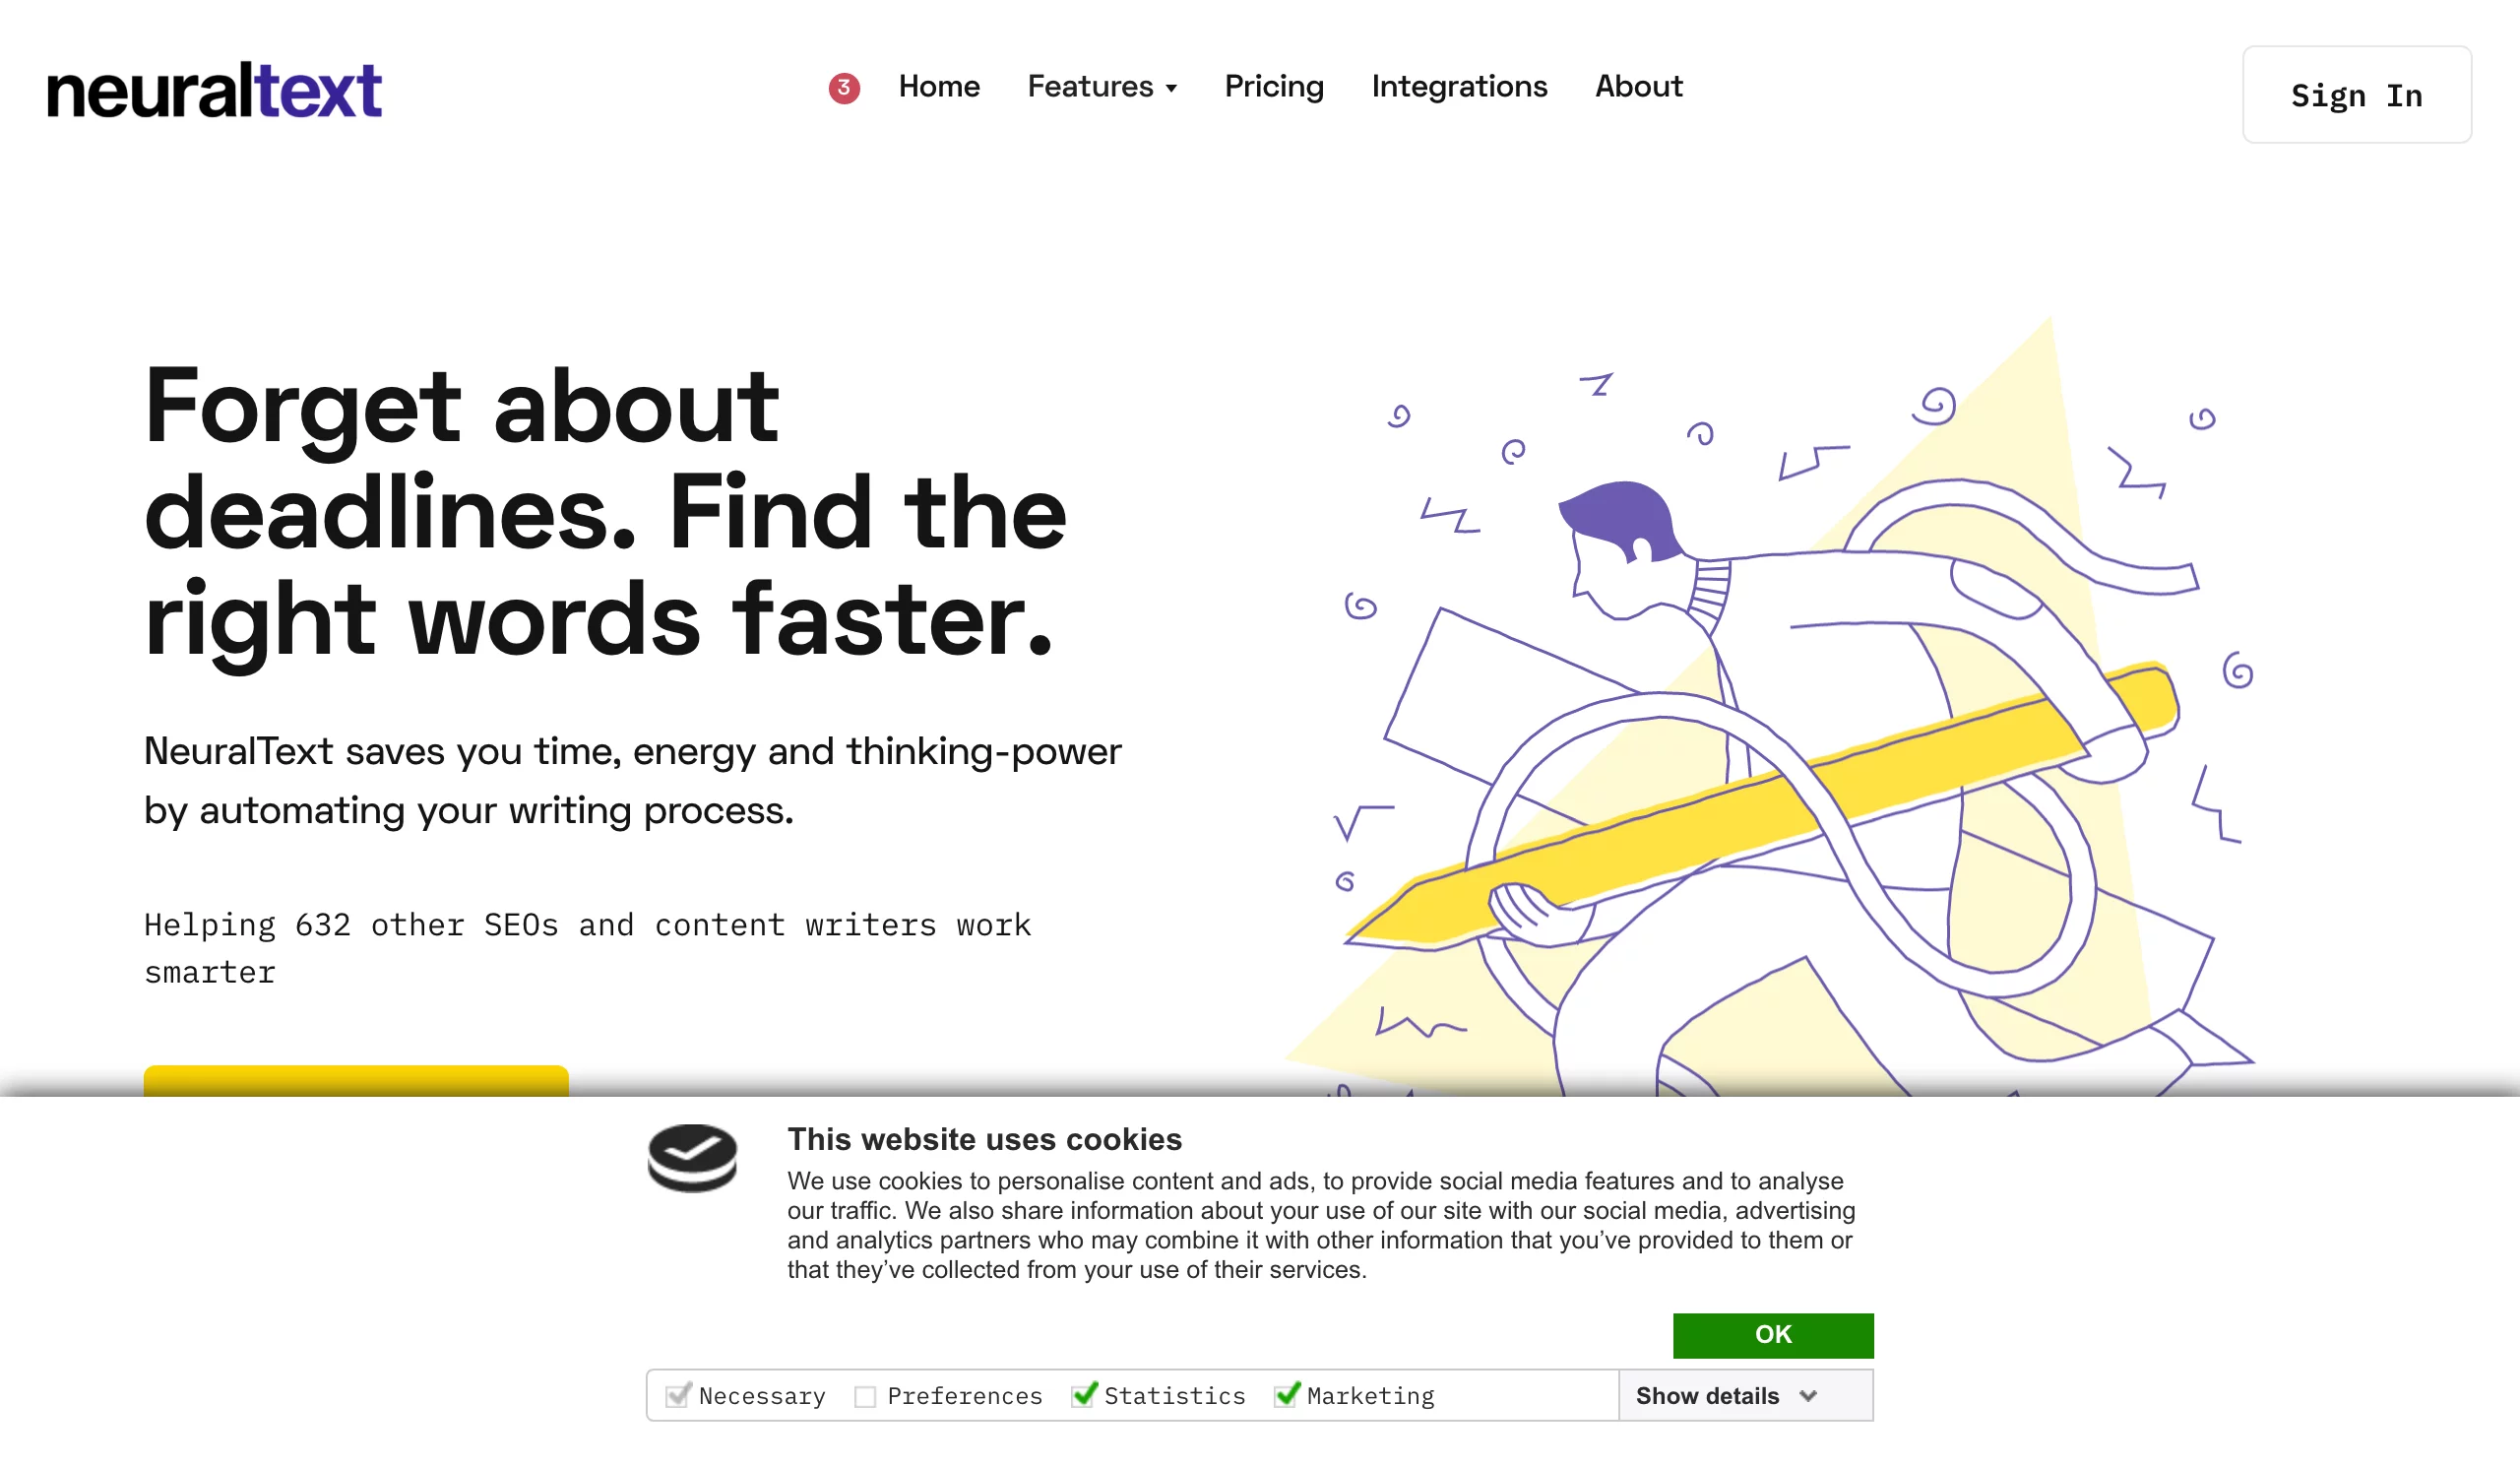Viewport: 2520px width, 1467px height.
Task: Expand the Show details cookie section
Action: click(1728, 1395)
